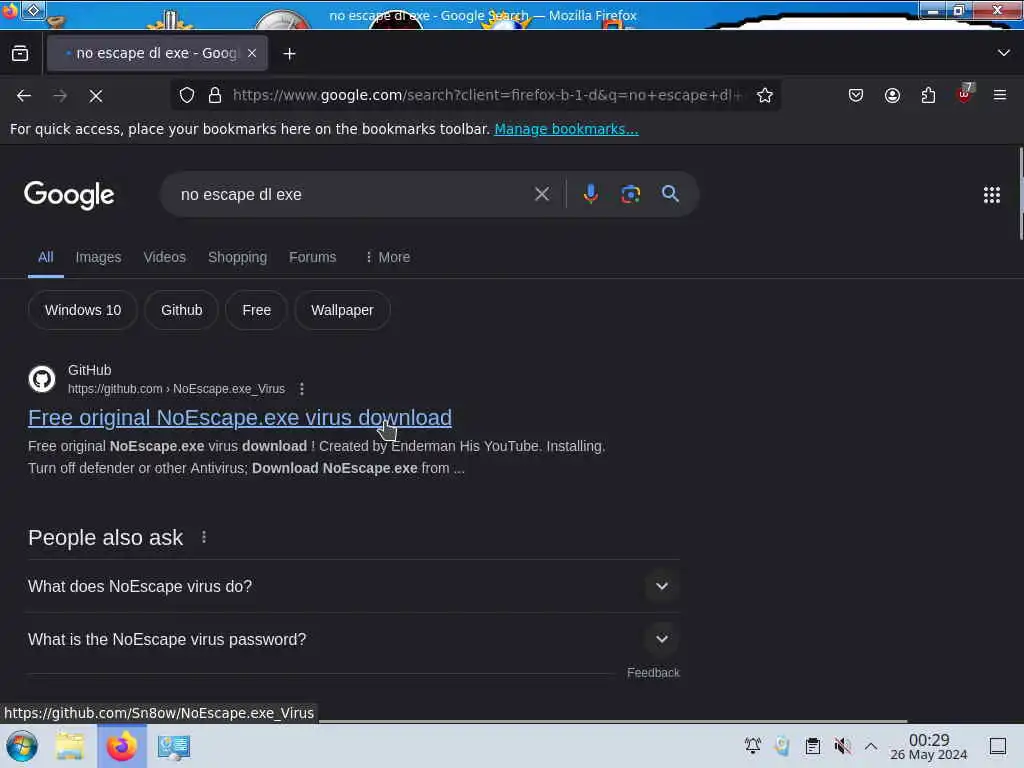Open the uBlock Origin extension icon
This screenshot has height=768, width=1024.
[x=965, y=94]
